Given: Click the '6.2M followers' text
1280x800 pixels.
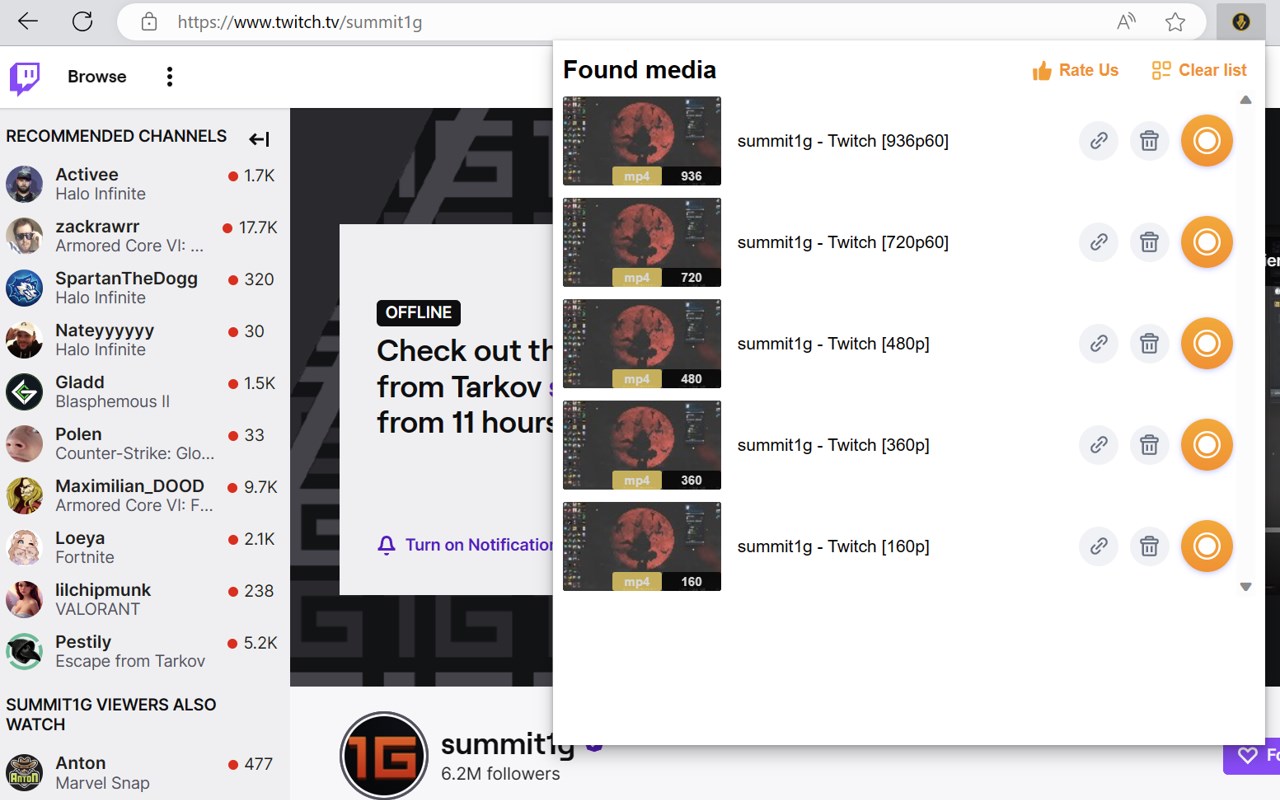Looking at the screenshot, I should point(500,774).
